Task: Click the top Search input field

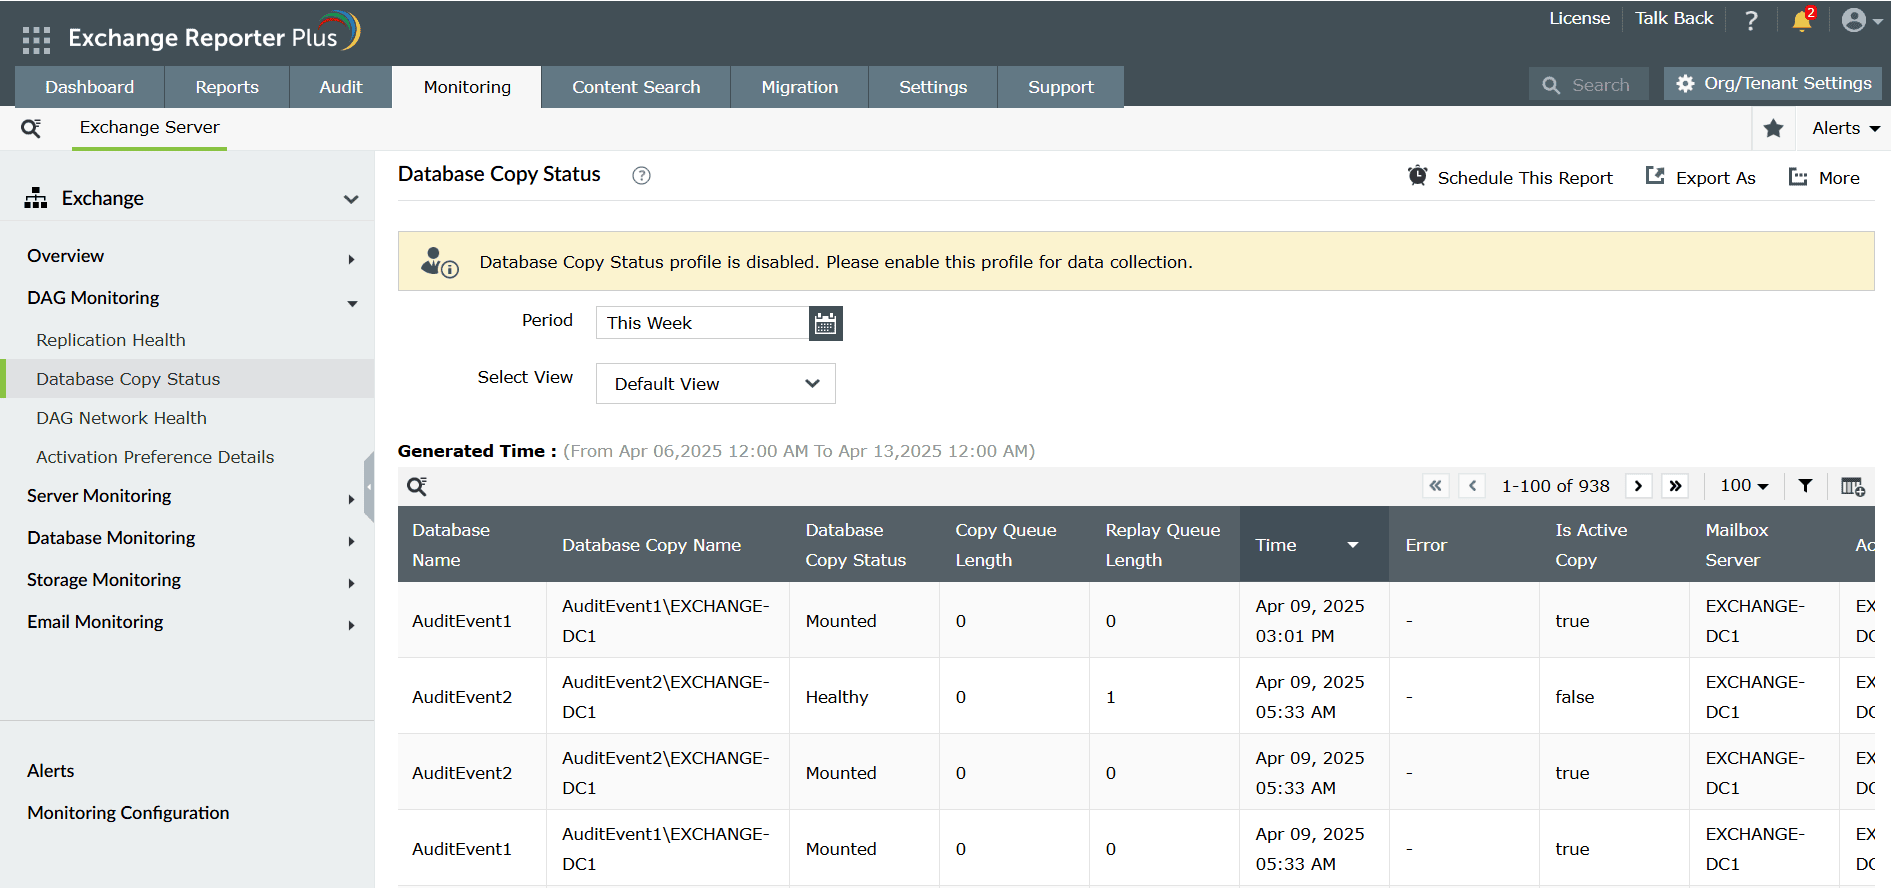Action: click(x=1599, y=85)
